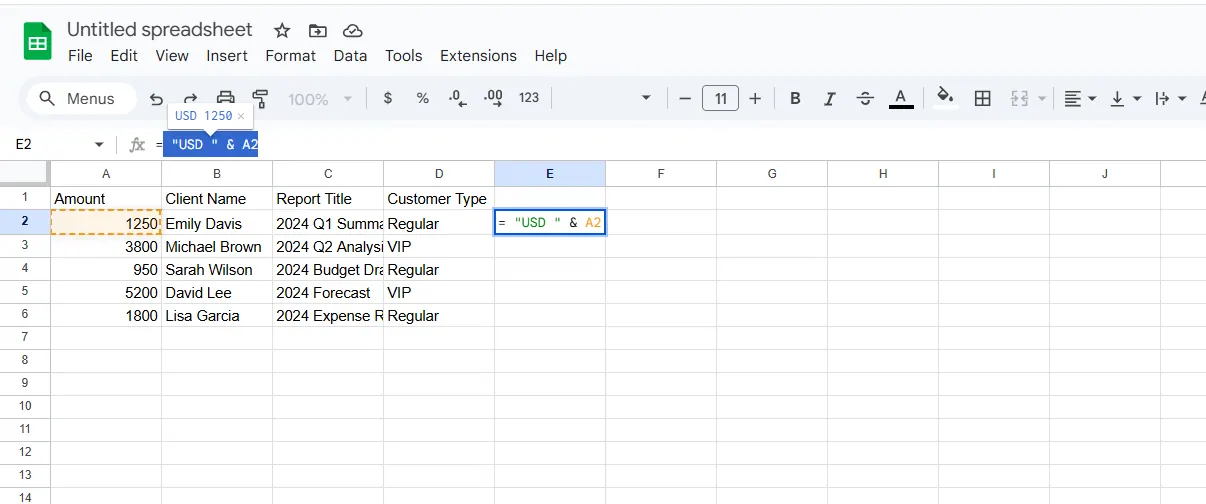
Task: Dismiss the USD 1250 formula preview
Action: click(x=241, y=116)
